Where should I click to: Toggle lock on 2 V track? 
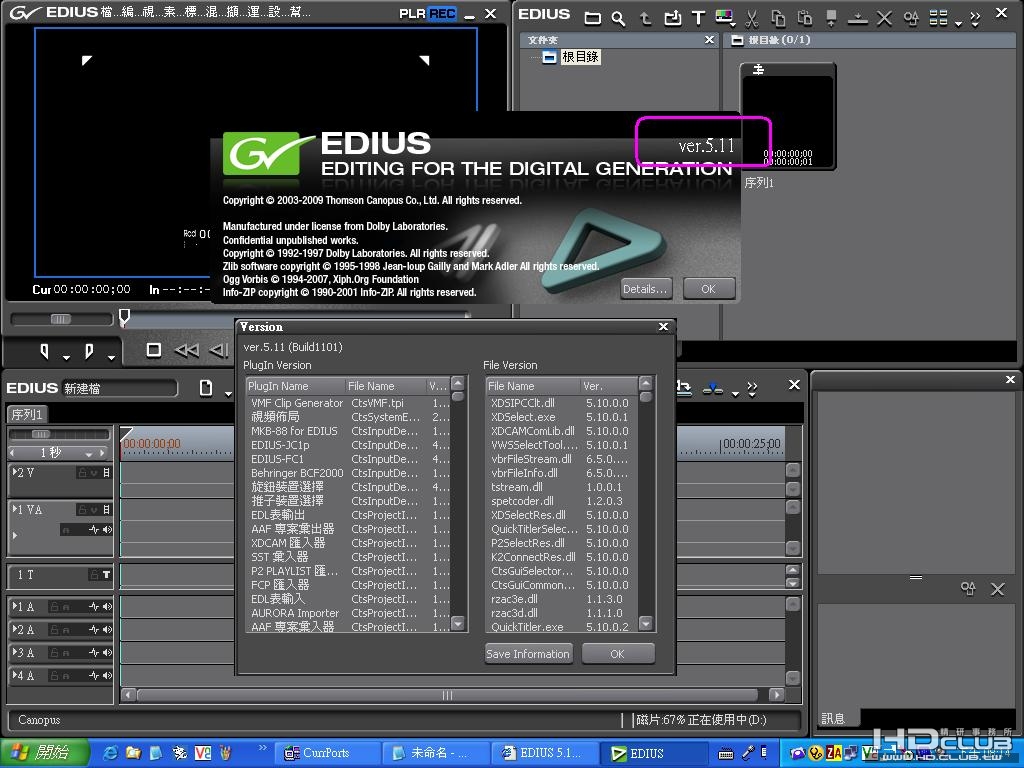(82, 472)
